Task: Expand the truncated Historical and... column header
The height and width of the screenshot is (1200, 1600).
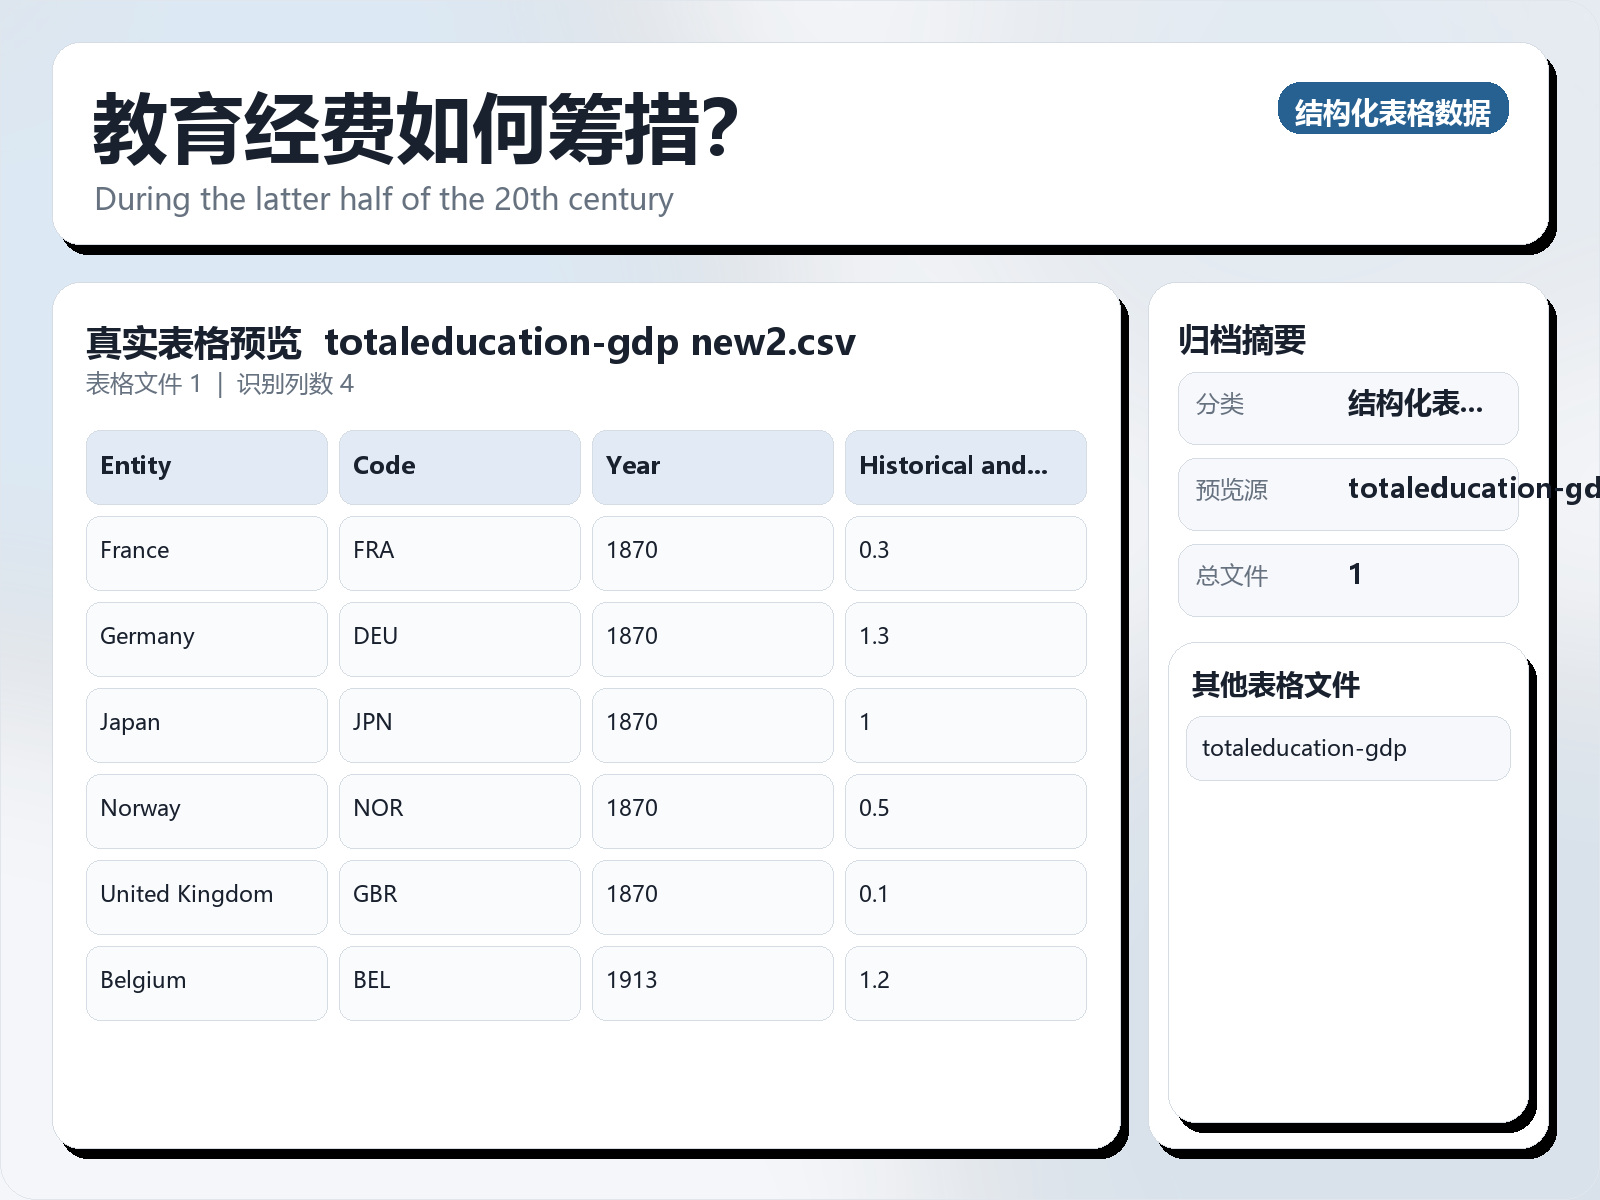Action: pos(965,466)
